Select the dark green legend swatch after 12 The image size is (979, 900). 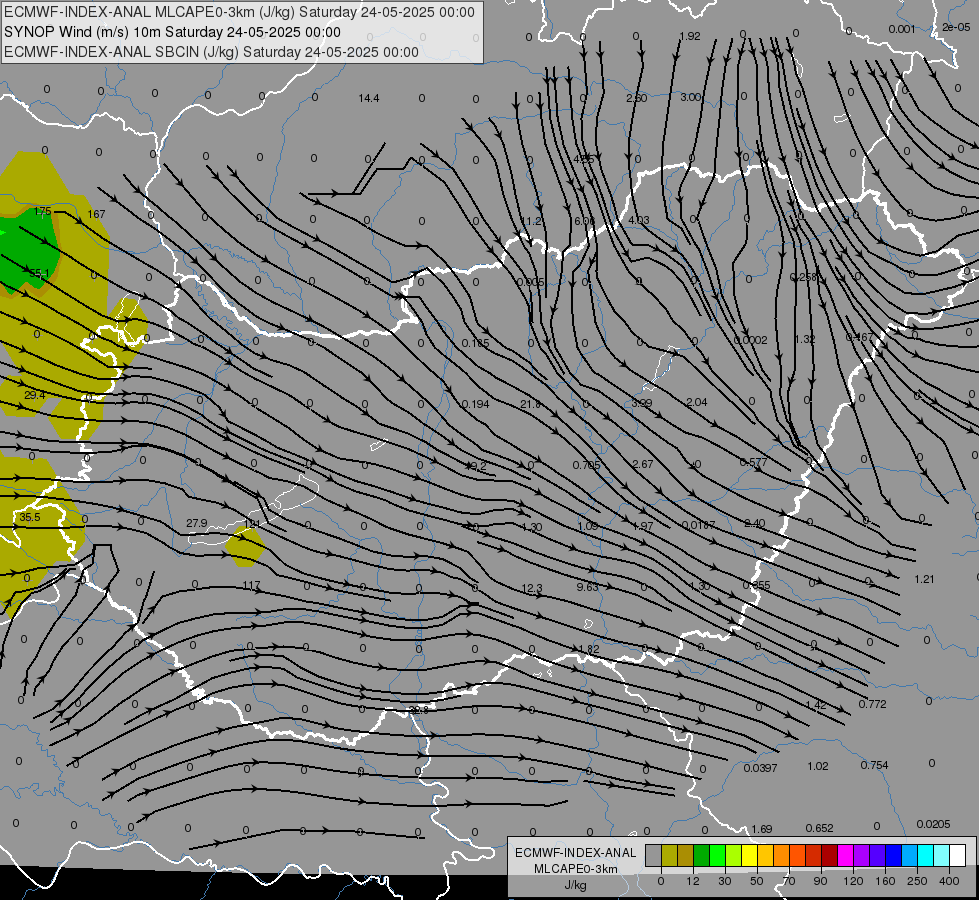coord(701,856)
